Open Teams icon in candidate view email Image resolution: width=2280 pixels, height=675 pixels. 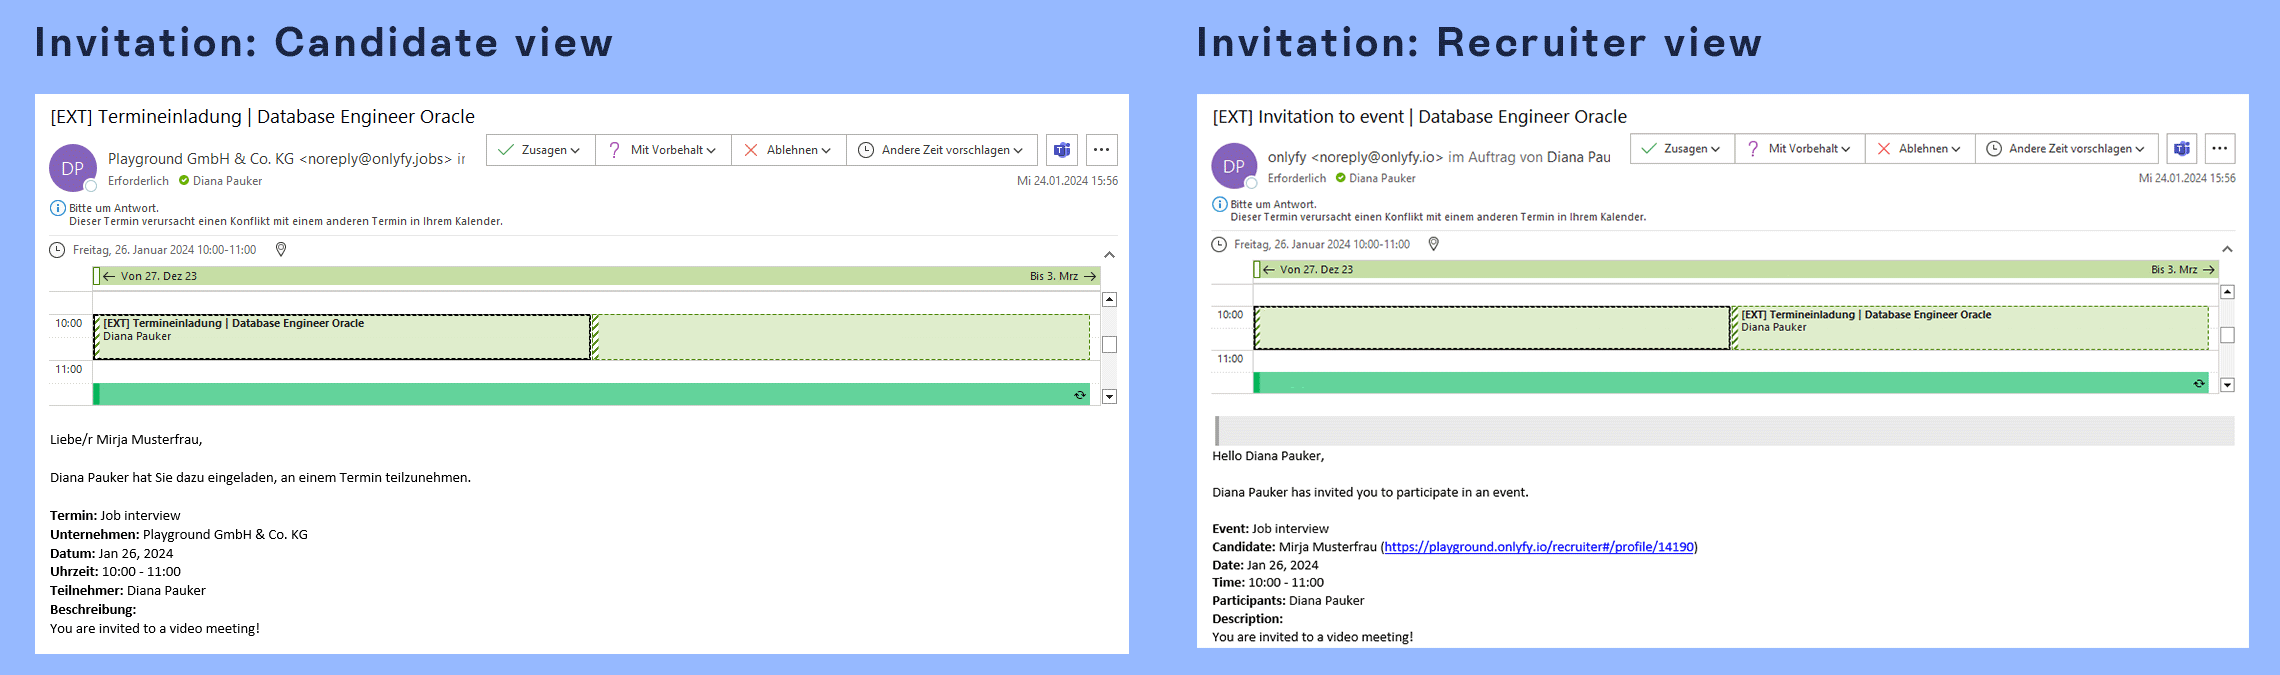[1061, 150]
